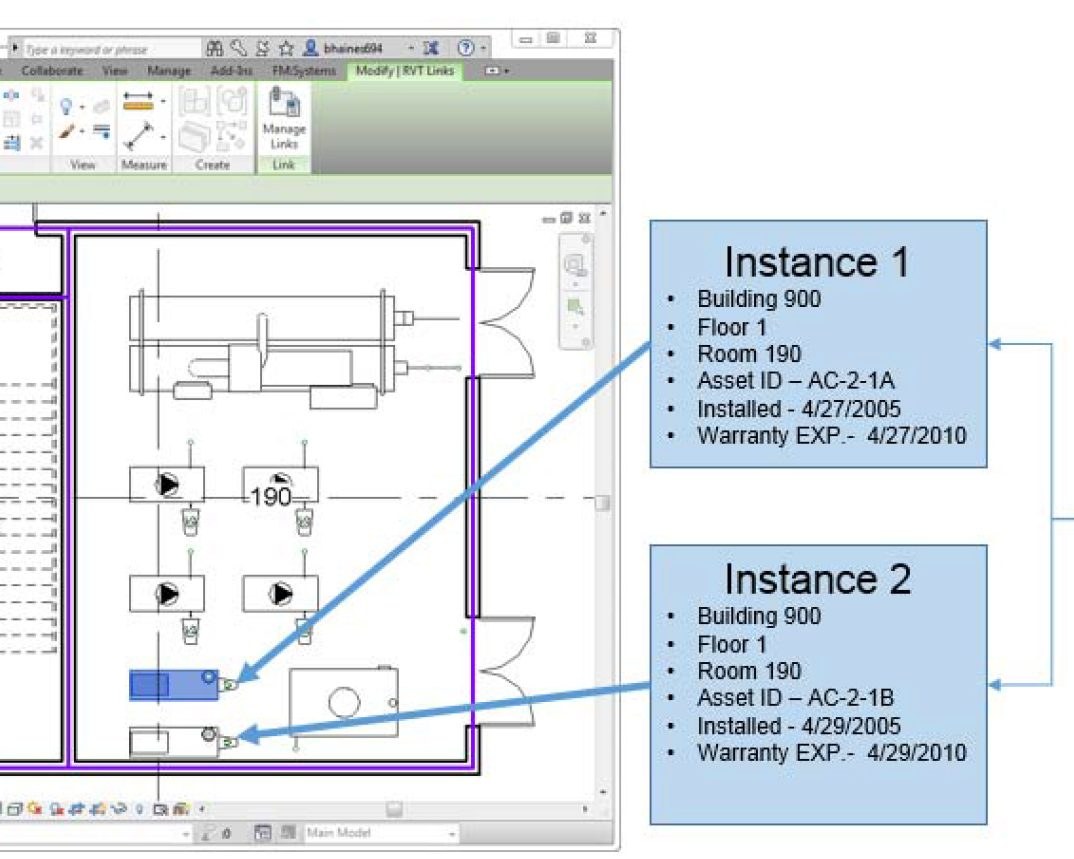Expand the Zoom Region dropdown arrow

click(x=575, y=325)
